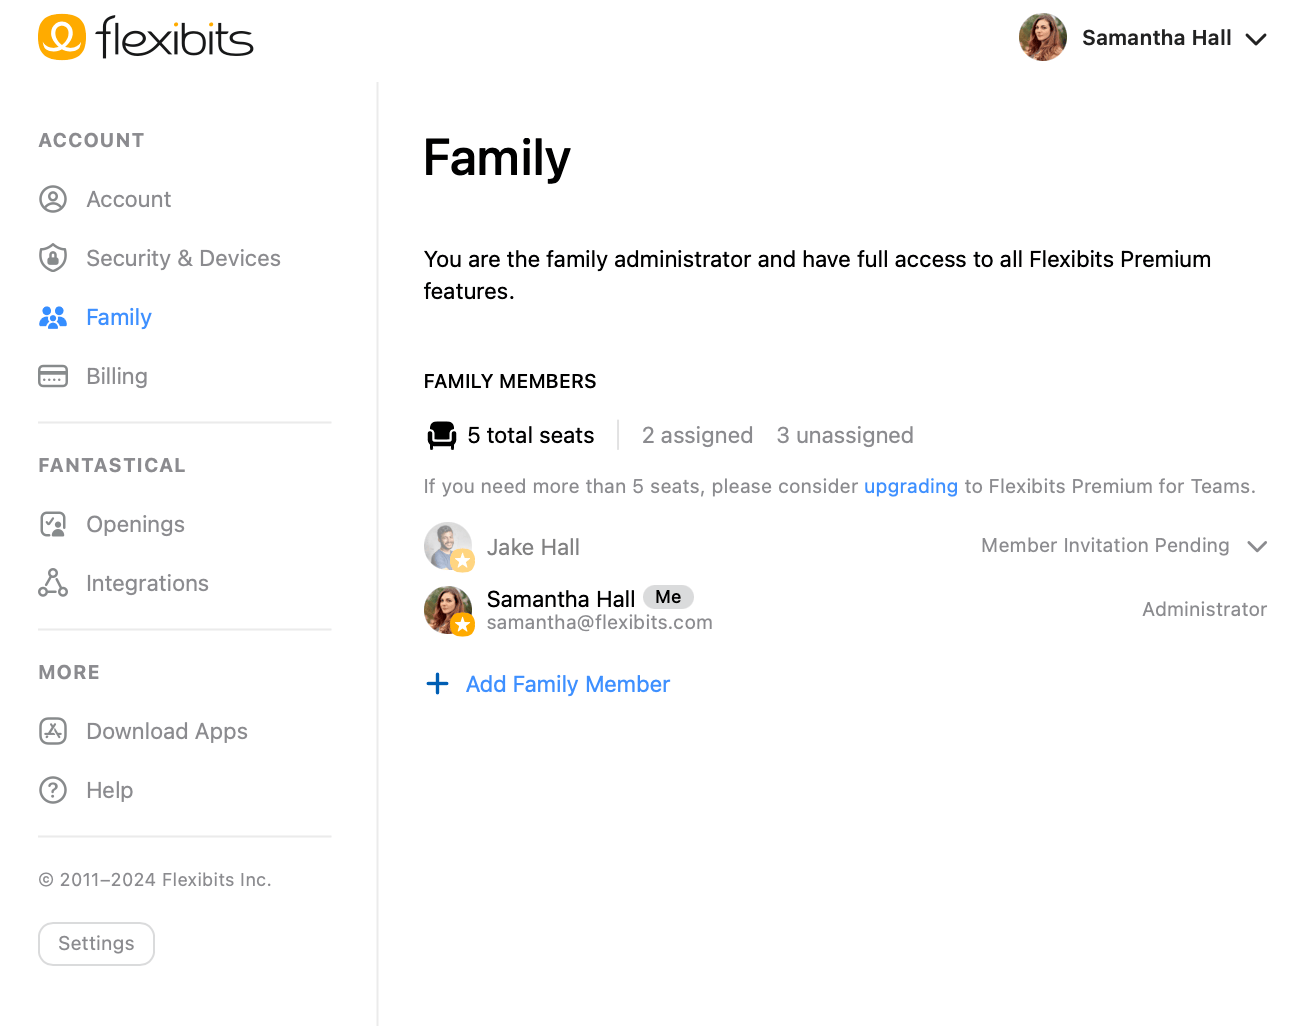Open the Member Invitation Pending dropdown
The image size is (1304, 1026).
coord(1124,546)
